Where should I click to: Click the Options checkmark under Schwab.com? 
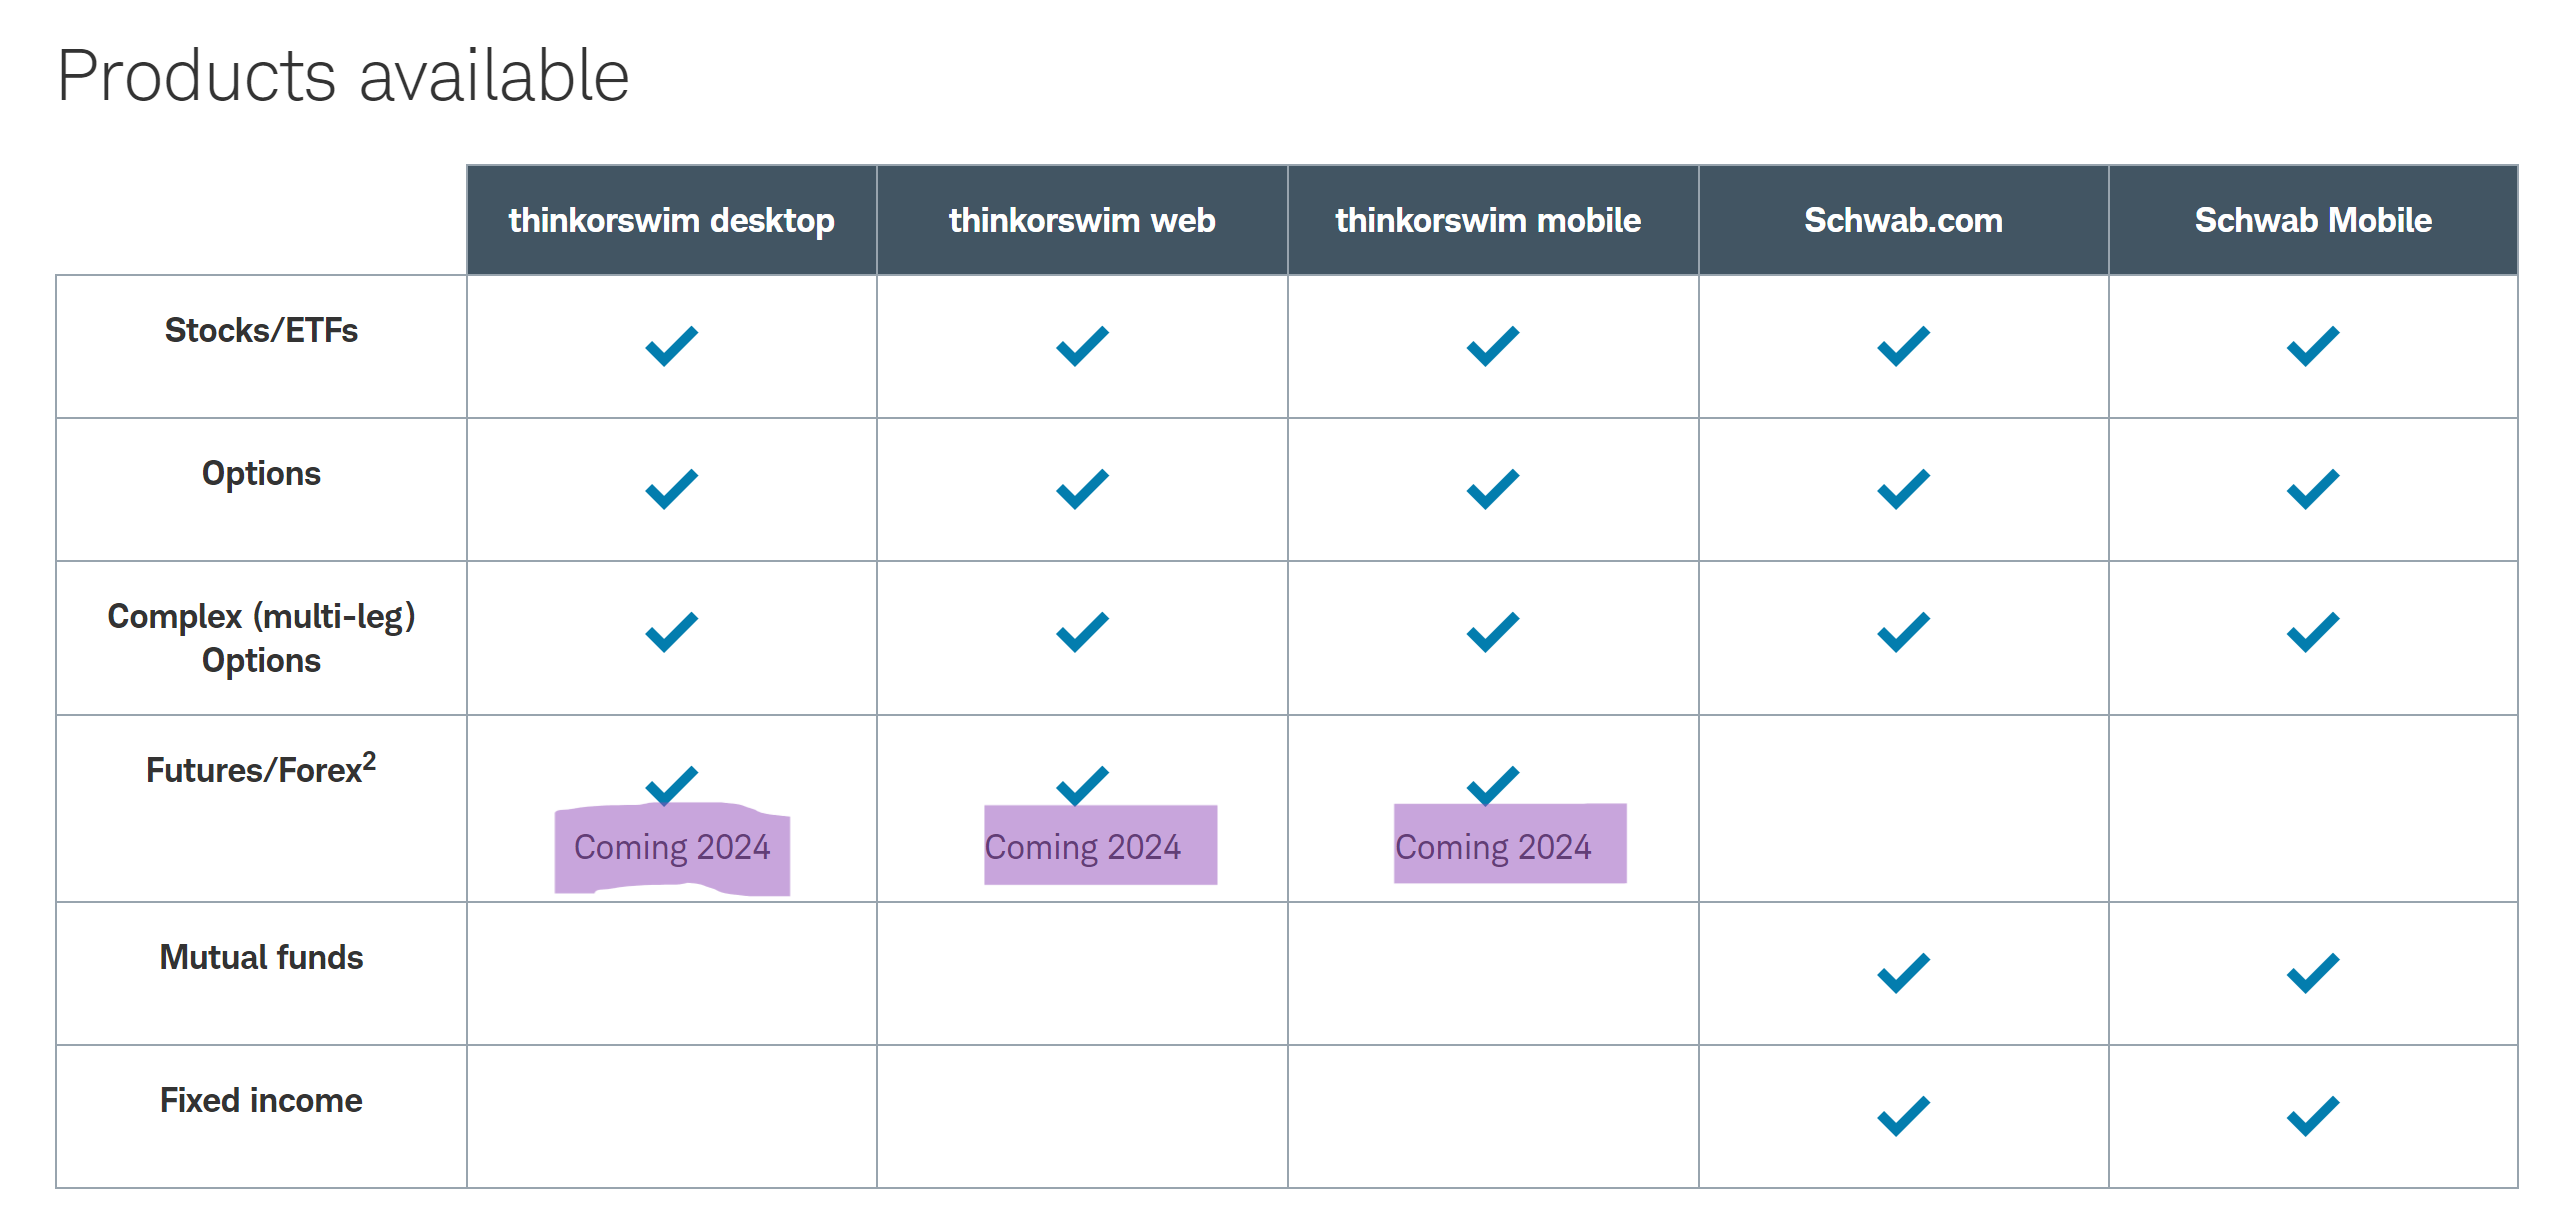pos(1903,489)
